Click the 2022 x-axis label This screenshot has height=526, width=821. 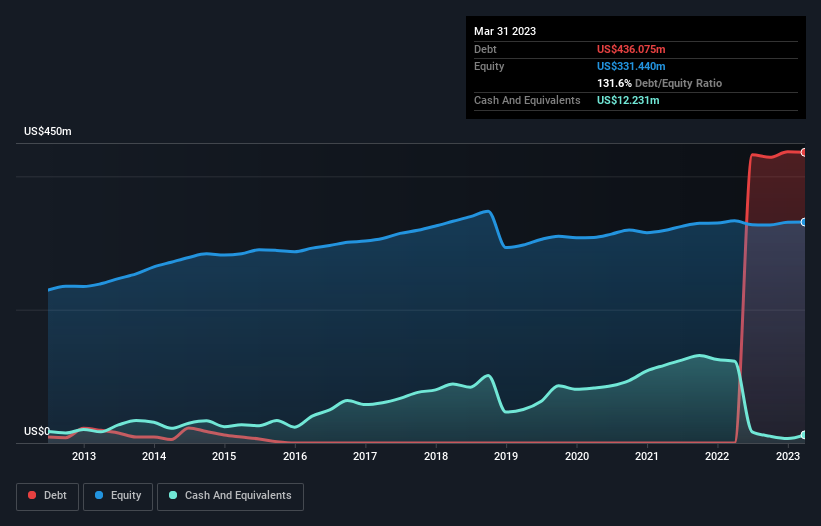(717, 456)
